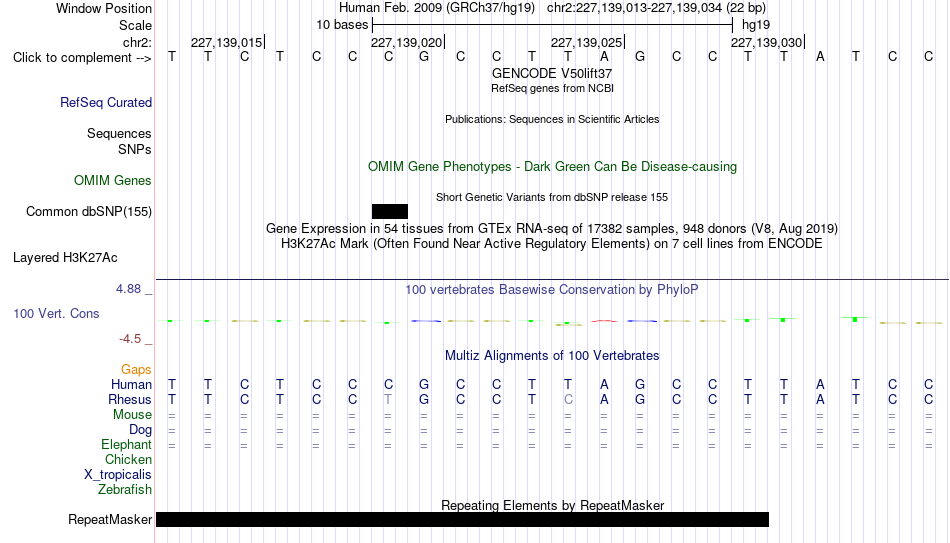Click the Rhesus alignment row label
Screen dimensions: 950x543
click(x=130, y=400)
